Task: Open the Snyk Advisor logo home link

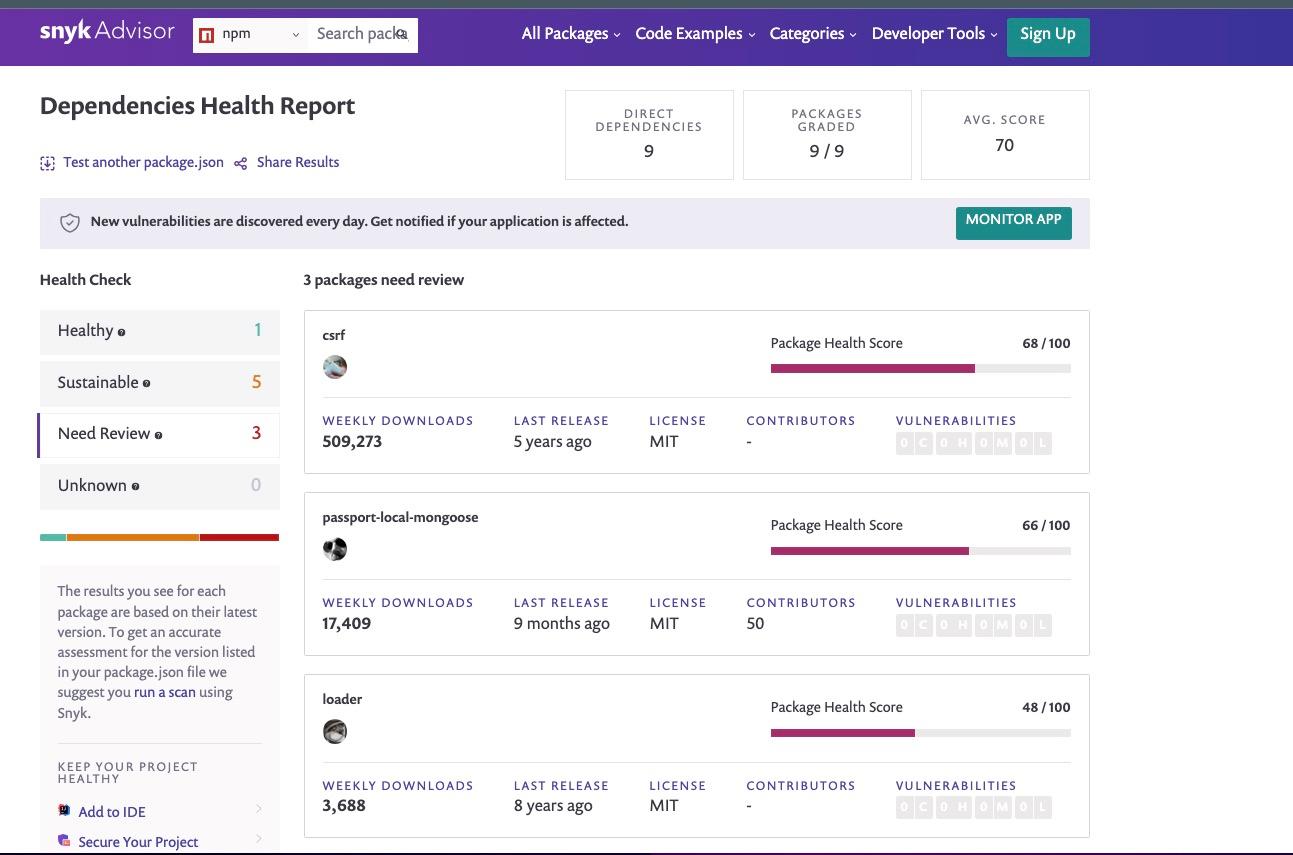Action: point(107,32)
